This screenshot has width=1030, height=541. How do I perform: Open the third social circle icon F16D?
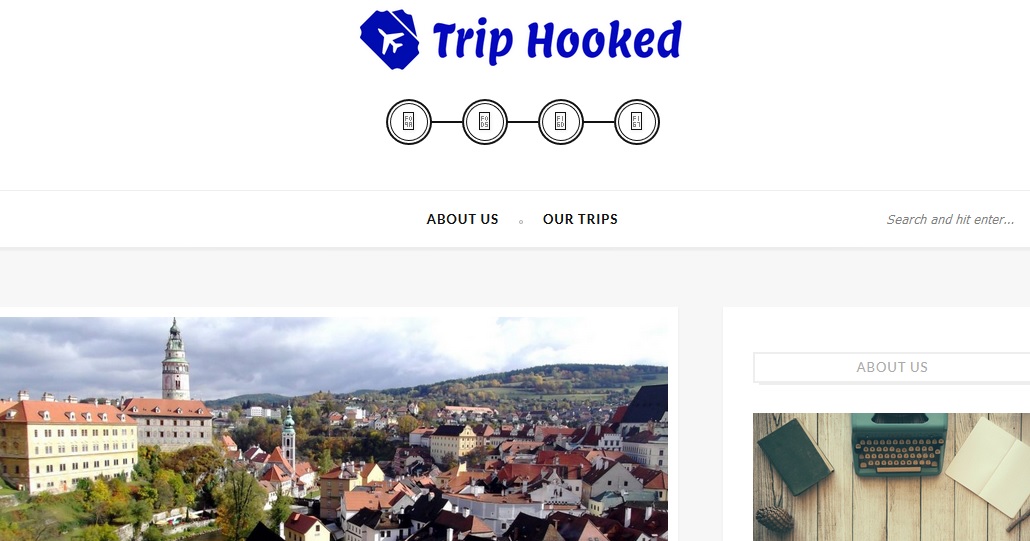pyautogui.click(x=560, y=122)
